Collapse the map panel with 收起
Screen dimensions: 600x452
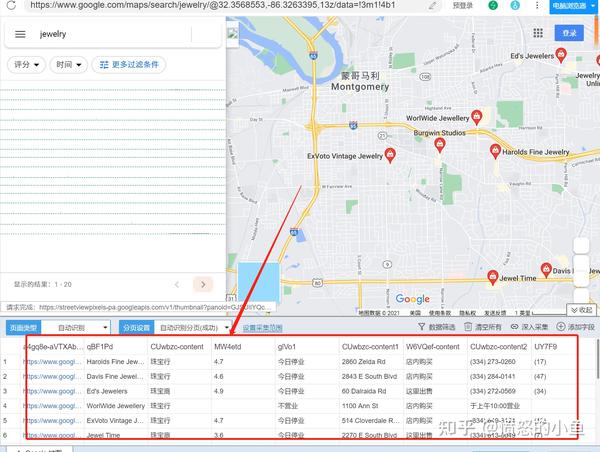click(x=581, y=310)
